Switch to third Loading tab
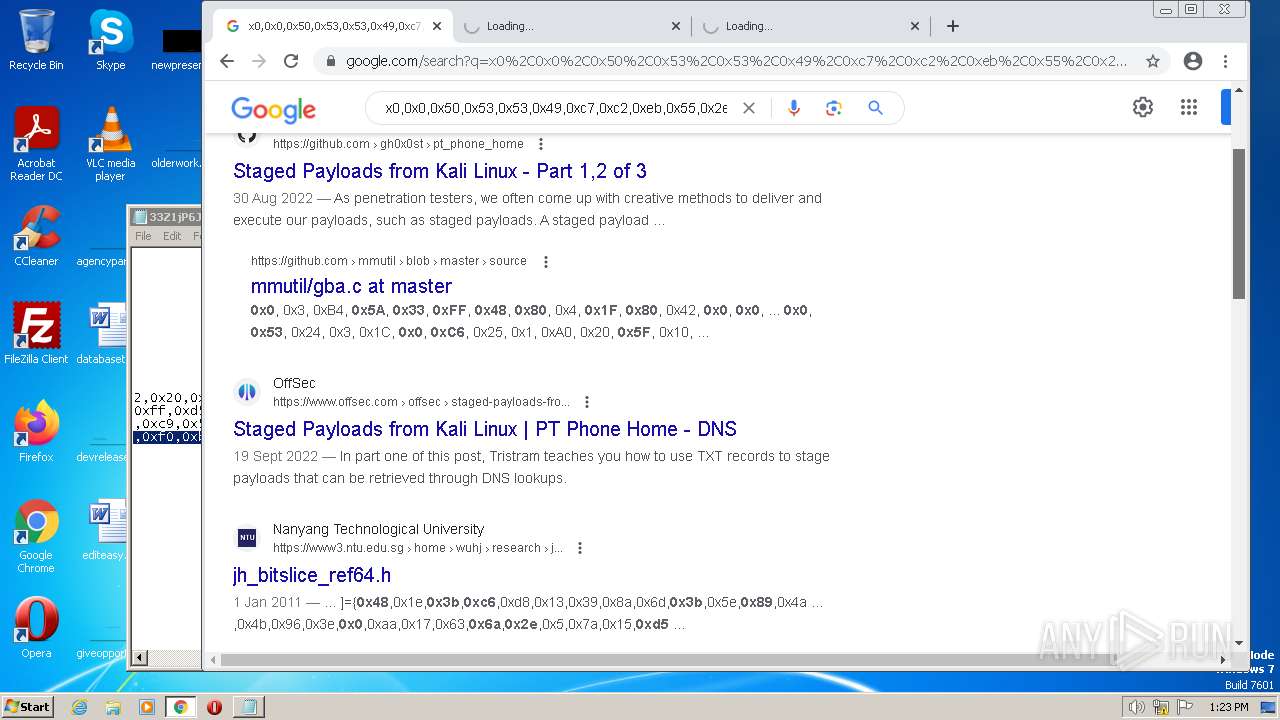 click(810, 26)
